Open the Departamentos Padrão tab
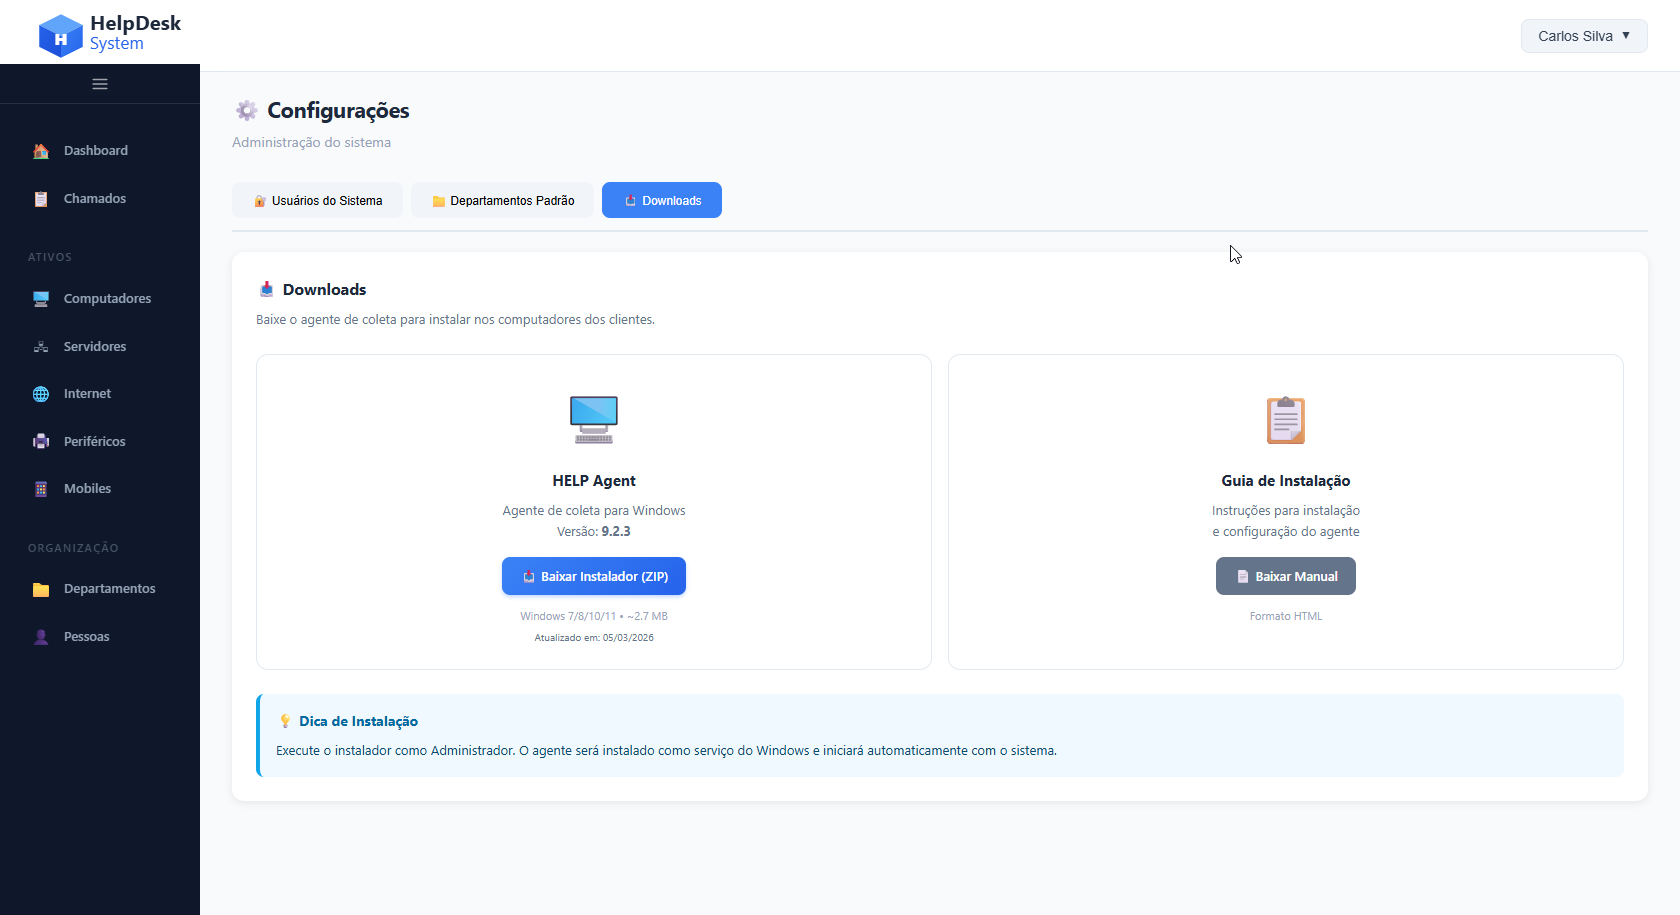The image size is (1680, 915). click(x=501, y=200)
